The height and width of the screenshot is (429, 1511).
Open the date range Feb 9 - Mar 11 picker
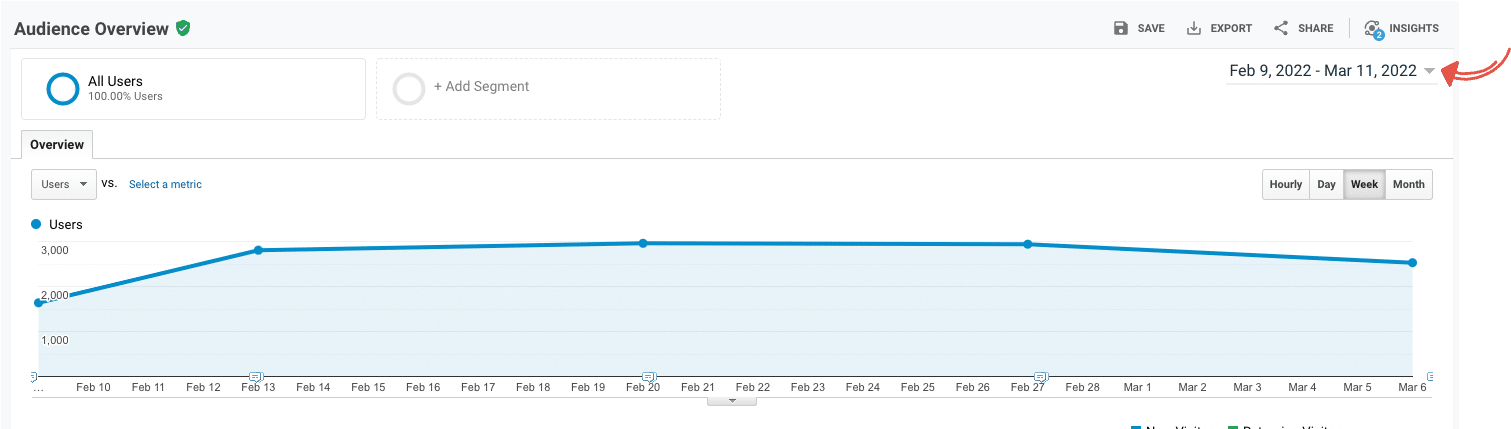tap(1332, 70)
